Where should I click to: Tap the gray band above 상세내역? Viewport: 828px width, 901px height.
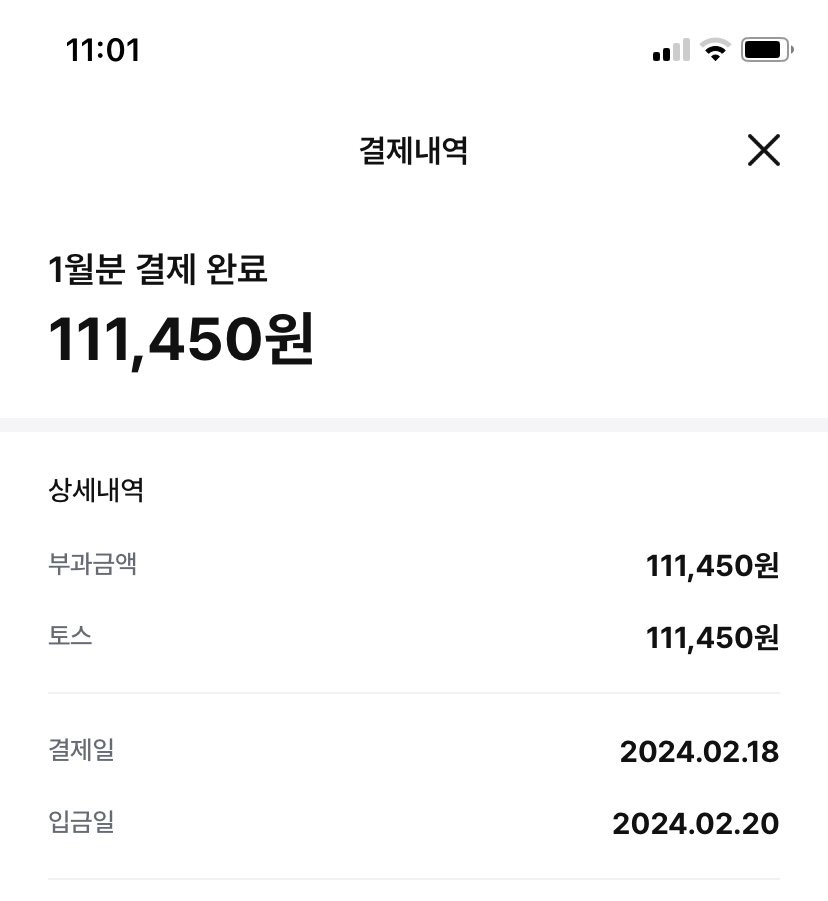(x=414, y=425)
